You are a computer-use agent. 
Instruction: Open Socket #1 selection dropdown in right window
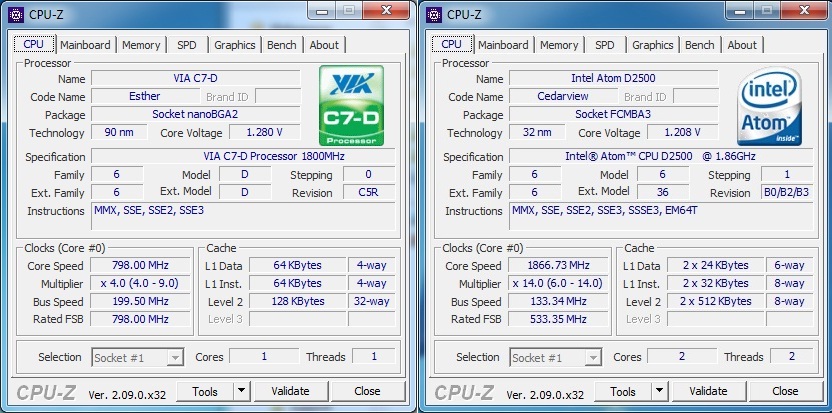click(x=556, y=357)
